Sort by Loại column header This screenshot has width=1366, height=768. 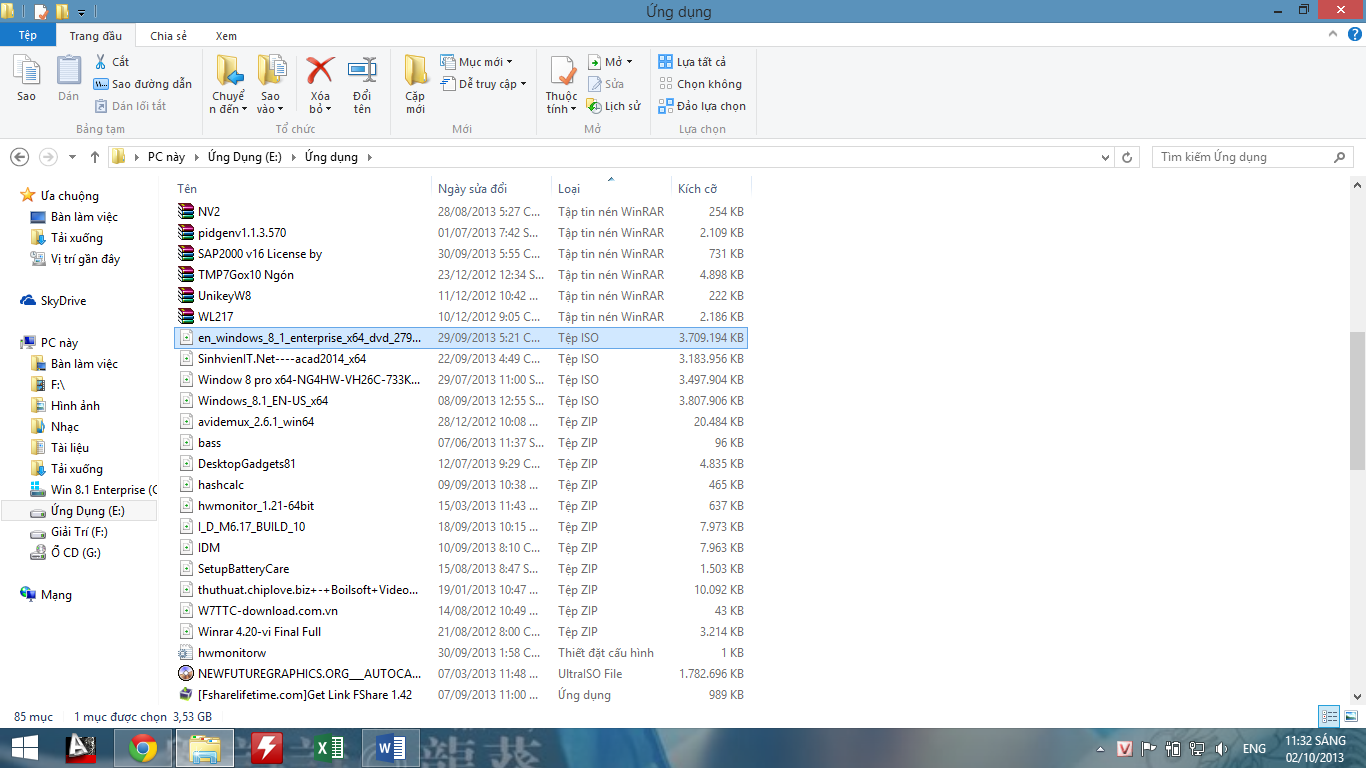point(612,189)
